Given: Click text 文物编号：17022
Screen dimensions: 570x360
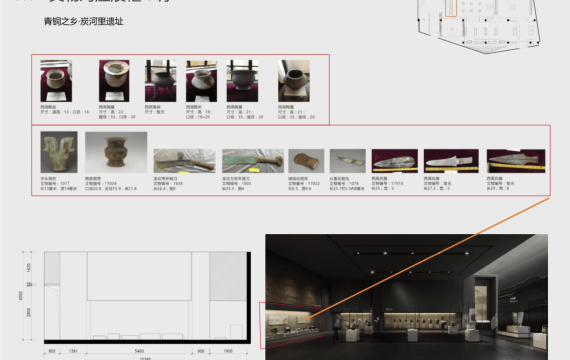Looking at the screenshot, I should point(304,184).
